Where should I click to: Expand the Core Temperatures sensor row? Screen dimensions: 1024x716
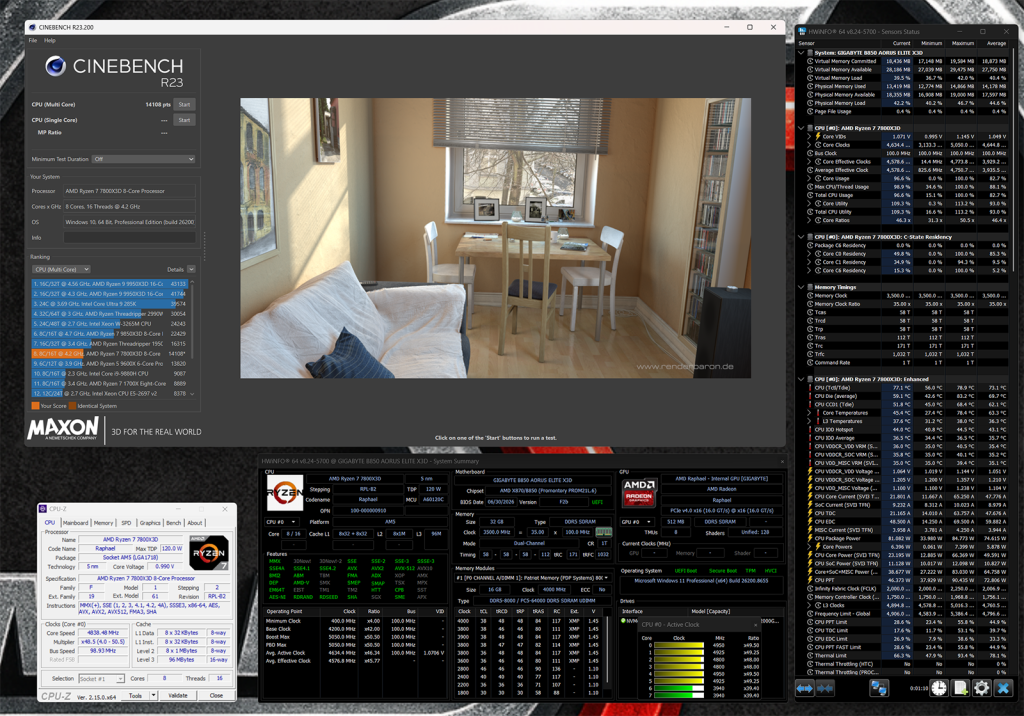(x=810, y=413)
